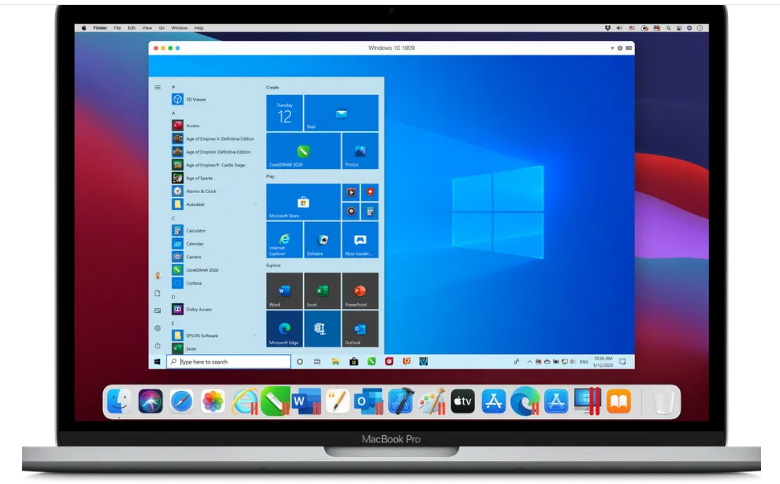Open the Trash in the Dock

pyautogui.click(x=664, y=402)
